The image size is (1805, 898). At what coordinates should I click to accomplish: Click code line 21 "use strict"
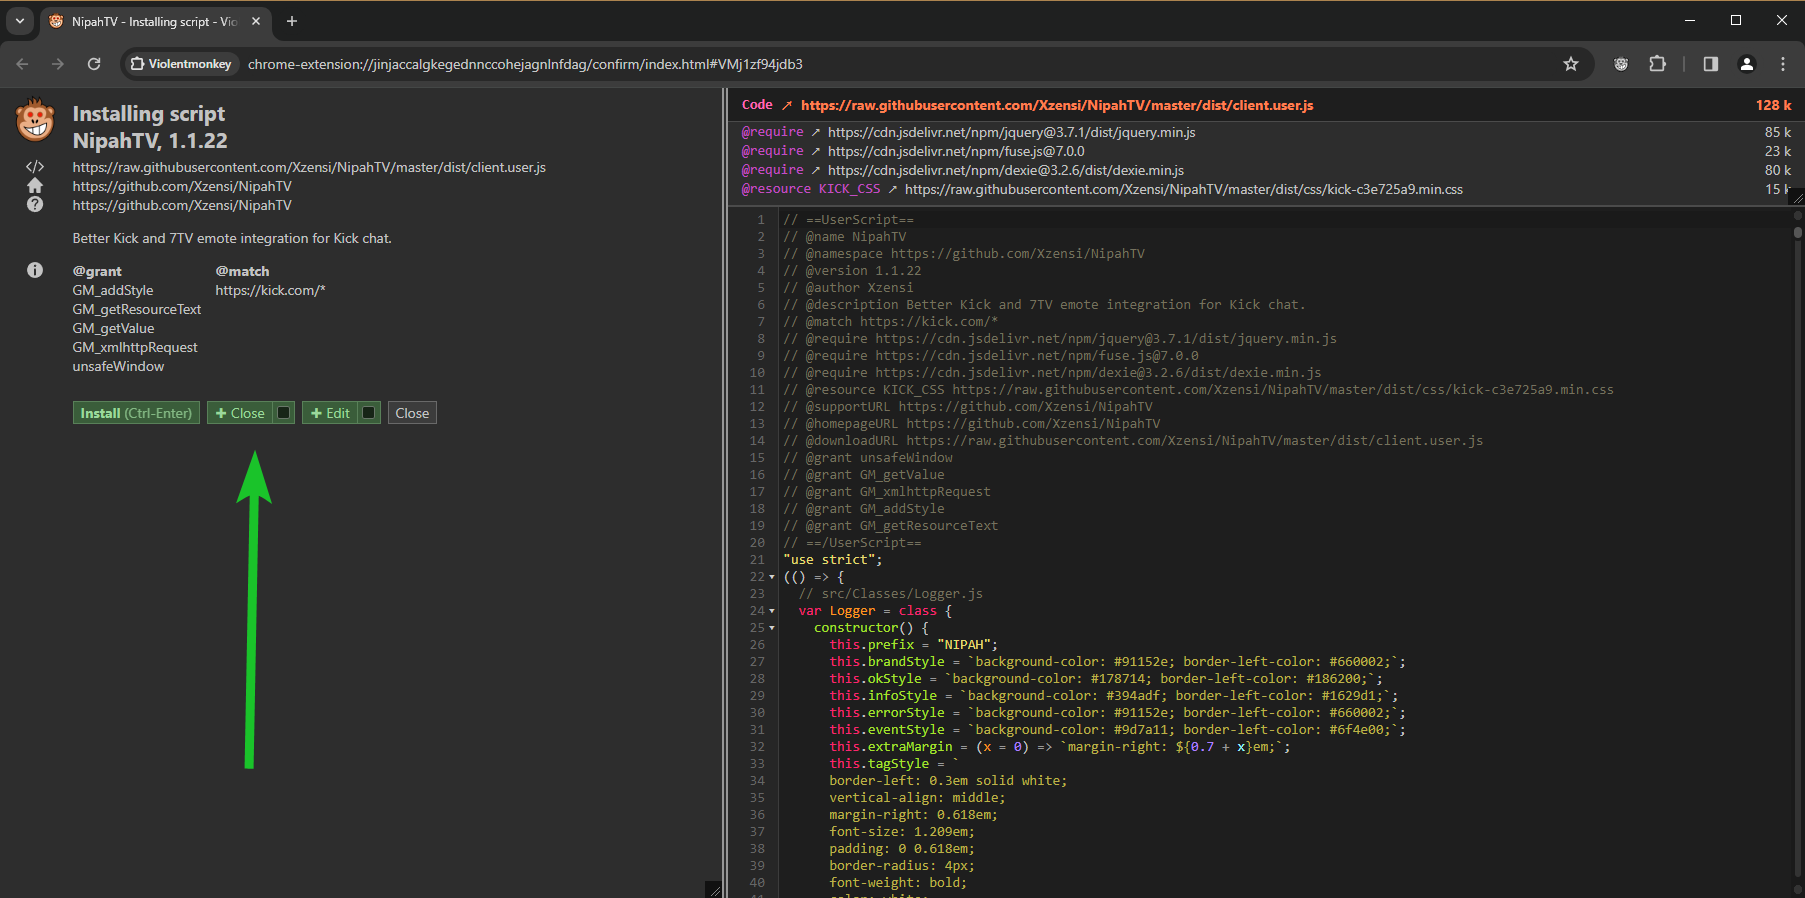click(833, 560)
